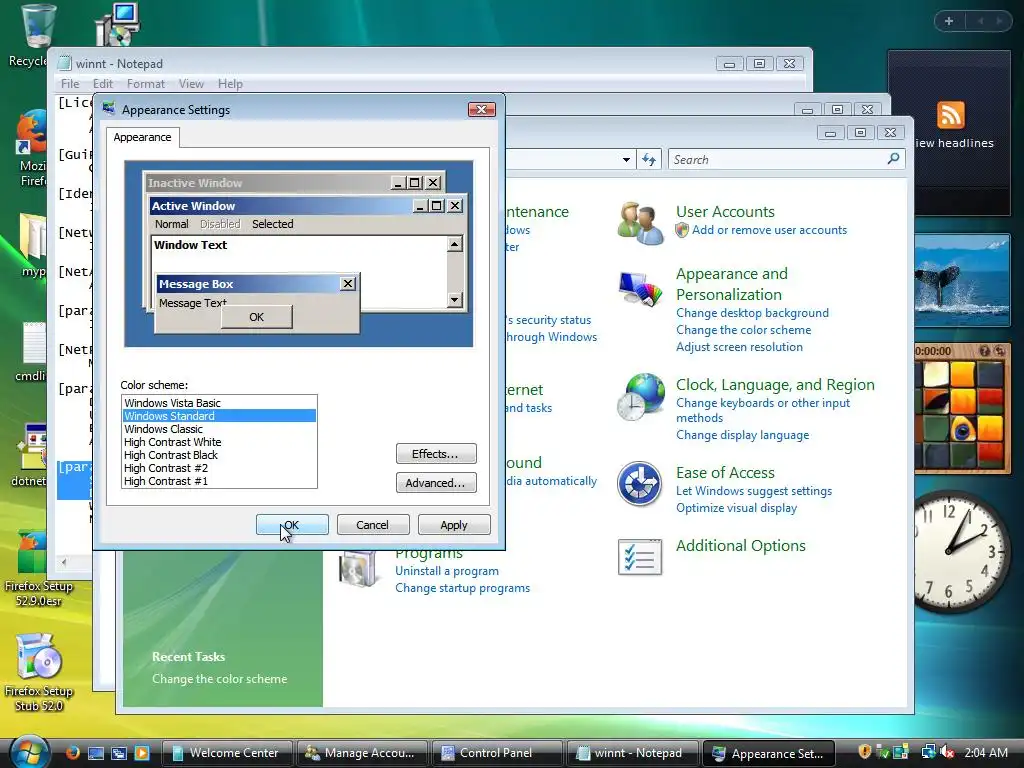Click the whale slideshow gadget picture
Viewport: 1024px width, 768px height.
[x=962, y=280]
